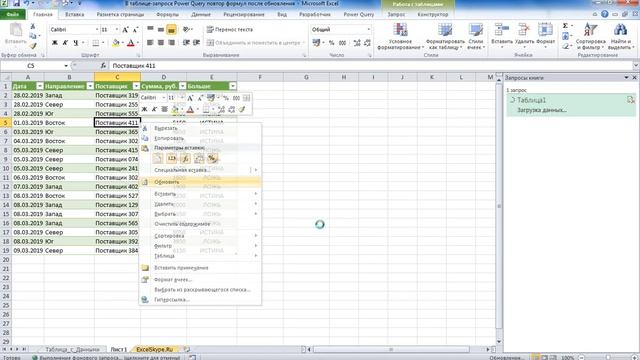The width and height of the screenshot is (640, 360).
Task: Open the Формулы ribbon tab
Action: (167, 14)
